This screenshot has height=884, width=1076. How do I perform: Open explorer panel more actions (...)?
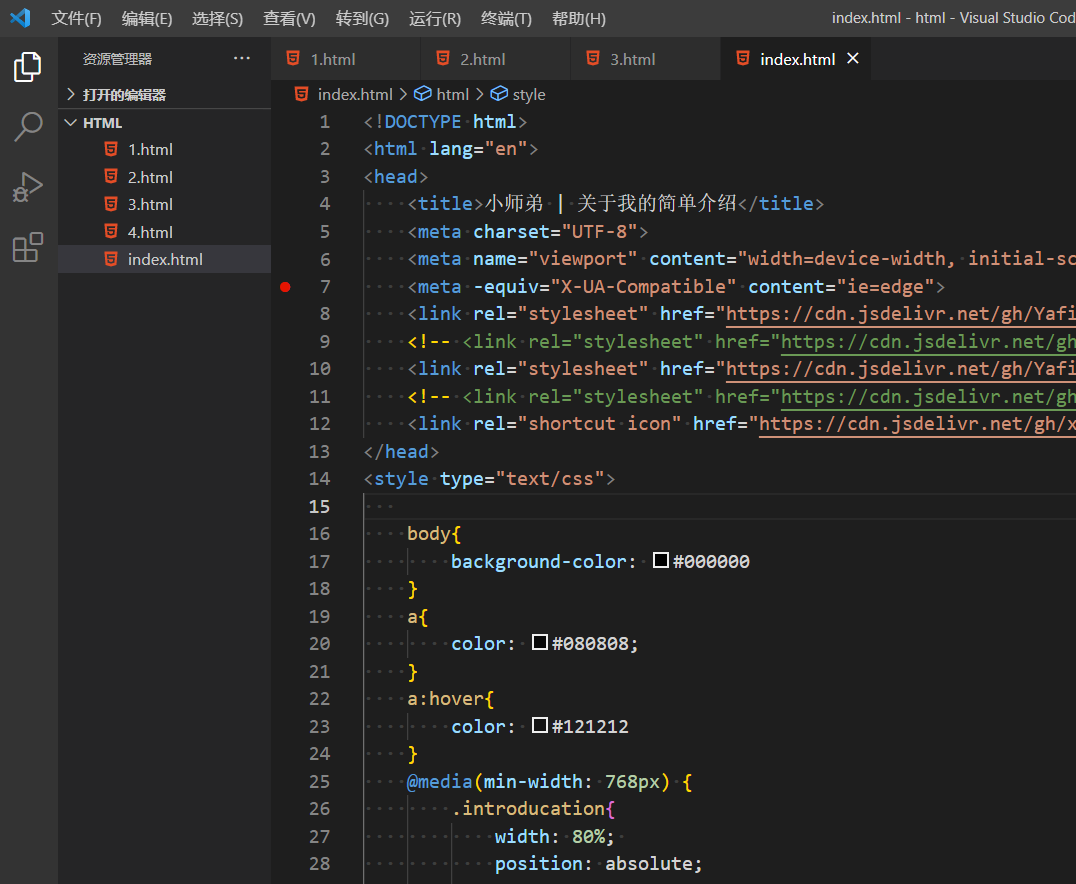242,58
